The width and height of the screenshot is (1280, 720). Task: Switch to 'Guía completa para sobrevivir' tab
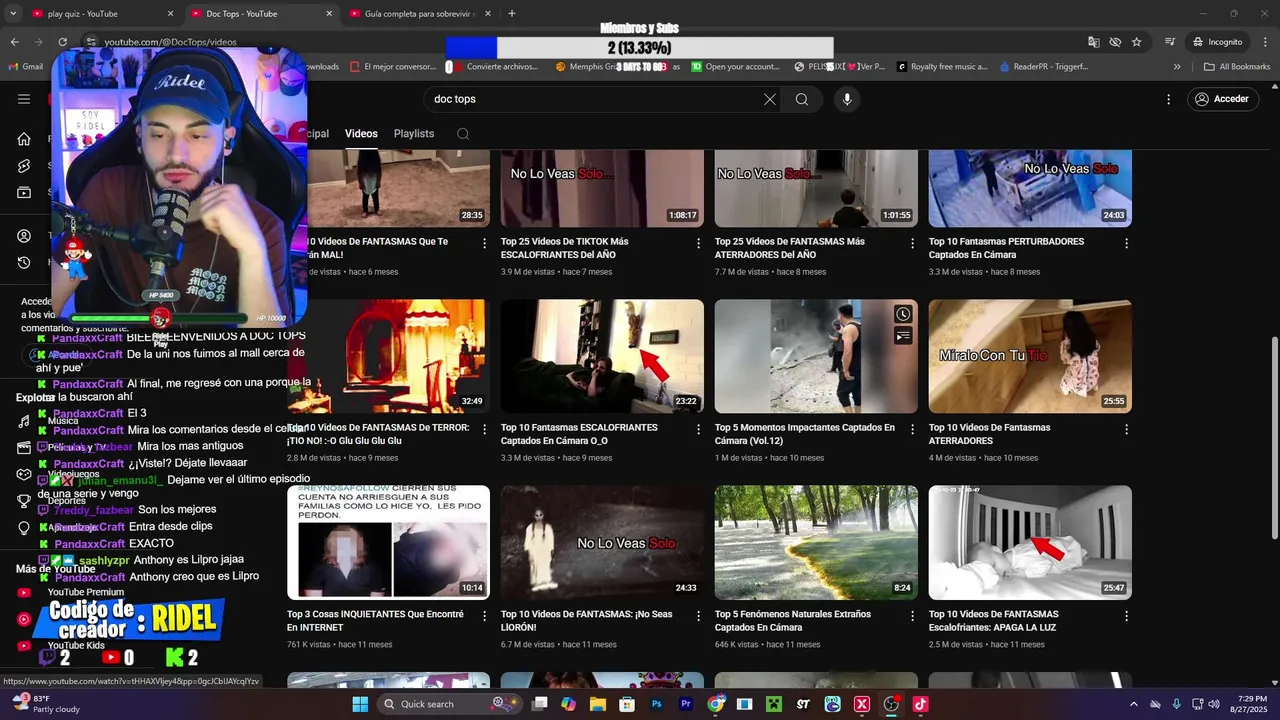point(420,14)
